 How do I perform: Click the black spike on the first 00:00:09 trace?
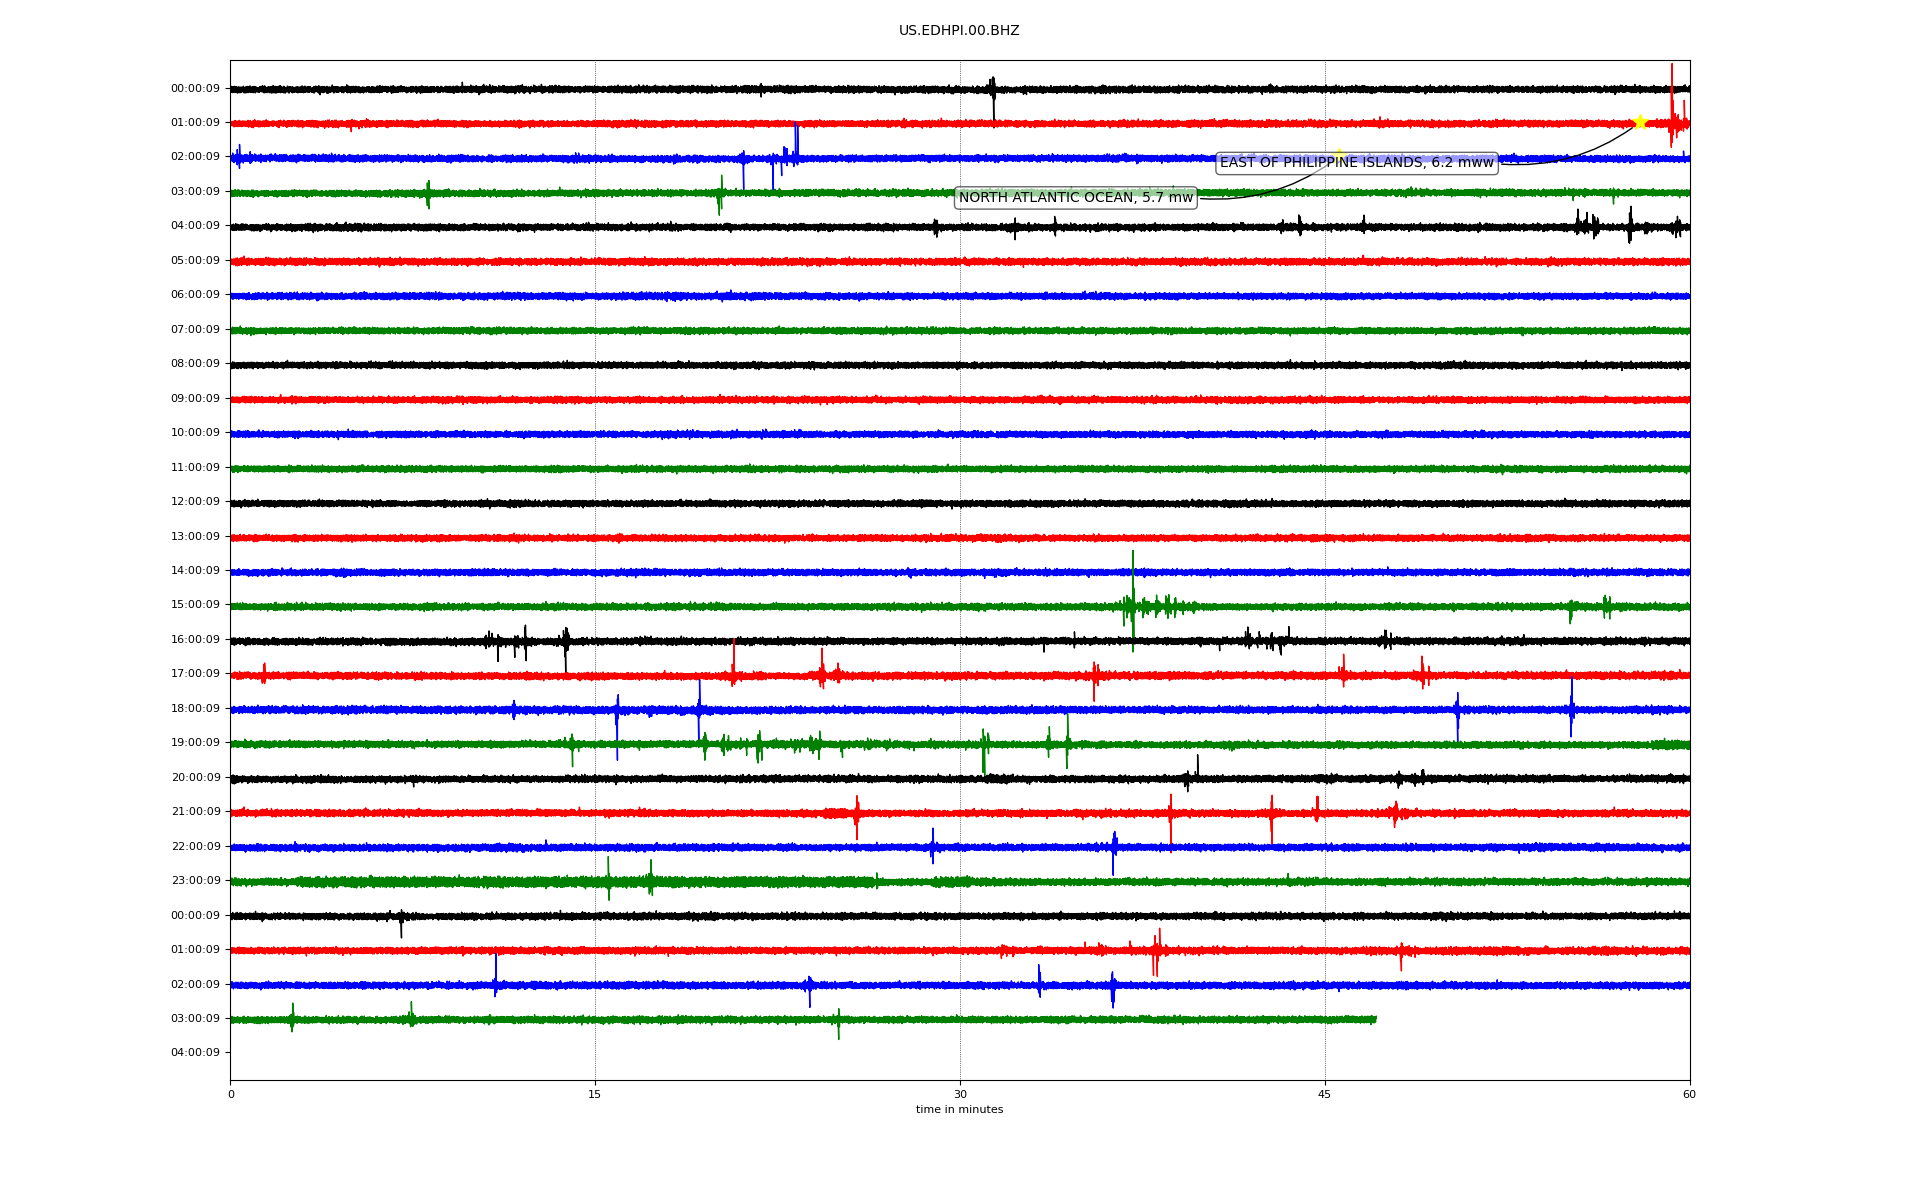(993, 98)
